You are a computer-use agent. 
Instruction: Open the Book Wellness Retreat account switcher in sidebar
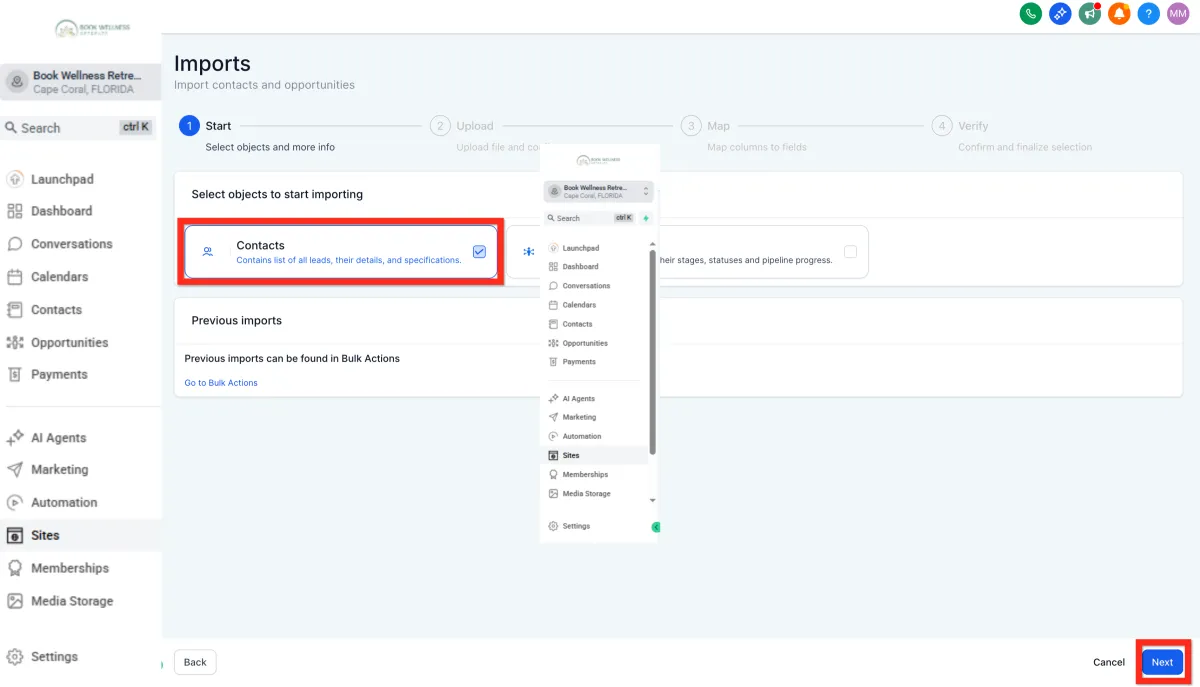tap(80, 82)
